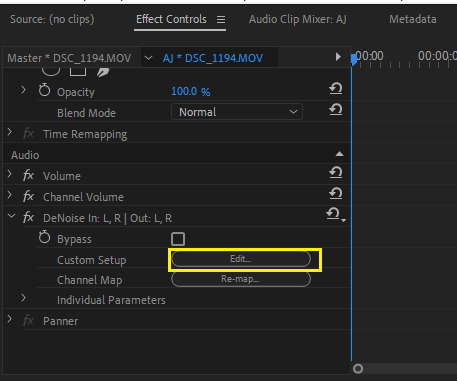This screenshot has height=381, width=457.
Task: Open the Blend Mode dropdown
Action: point(237,112)
